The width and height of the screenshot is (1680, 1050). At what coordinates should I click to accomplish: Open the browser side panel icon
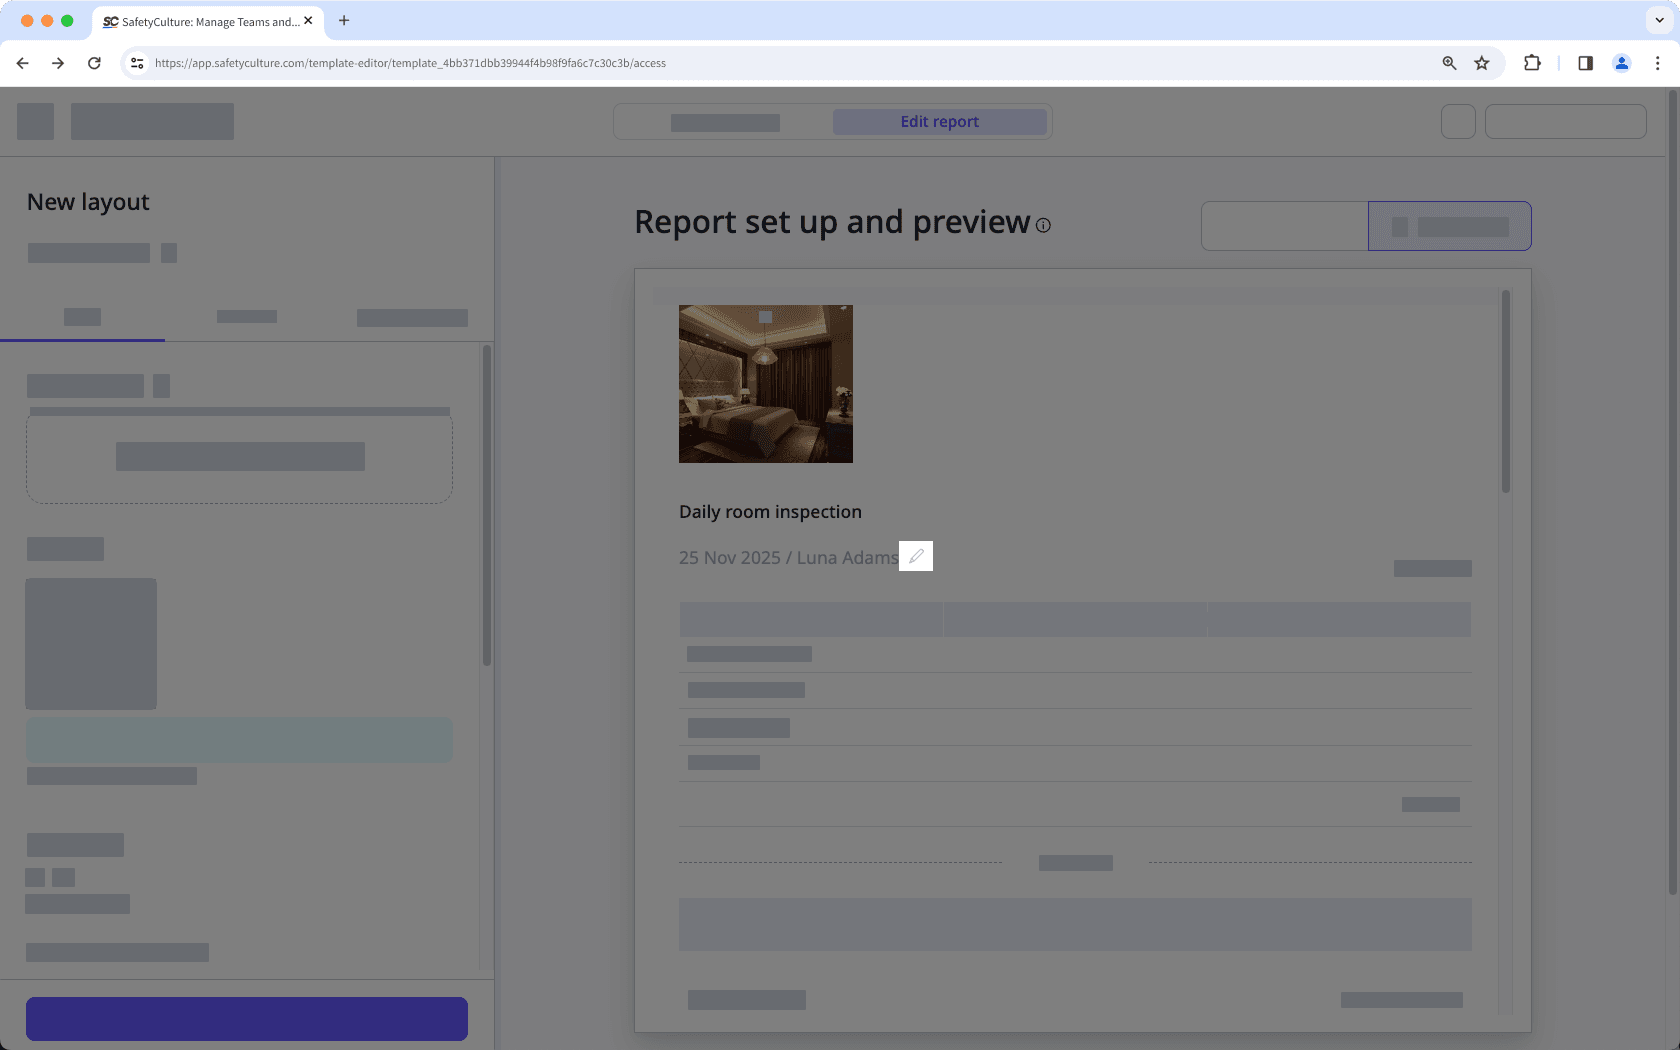point(1585,62)
